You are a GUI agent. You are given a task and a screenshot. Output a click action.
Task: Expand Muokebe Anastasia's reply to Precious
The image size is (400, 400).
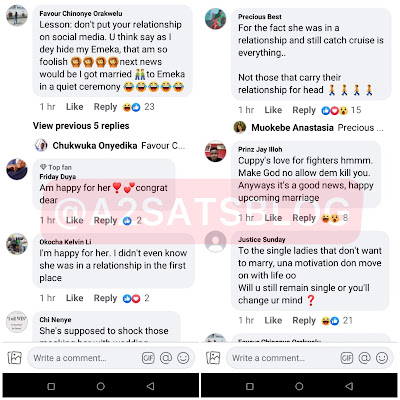tap(309, 128)
